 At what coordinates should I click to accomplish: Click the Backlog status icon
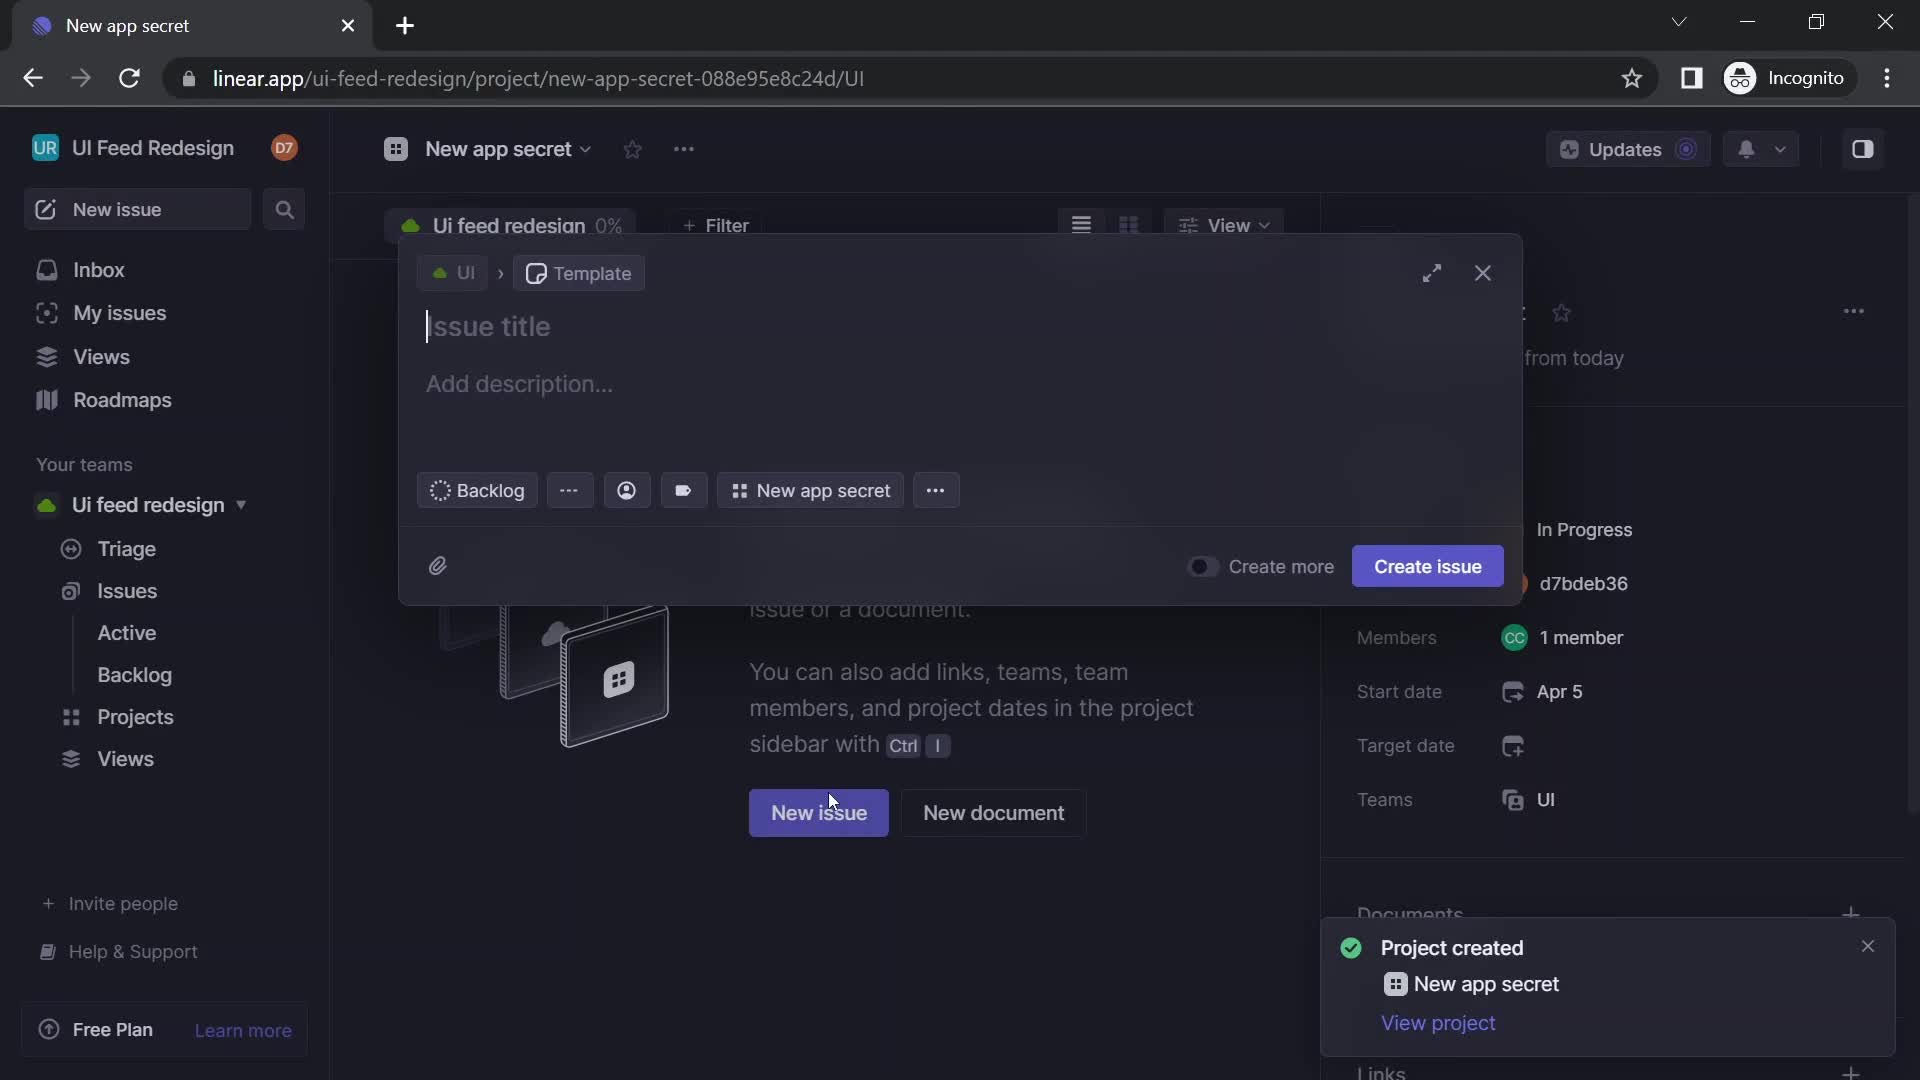coord(440,491)
